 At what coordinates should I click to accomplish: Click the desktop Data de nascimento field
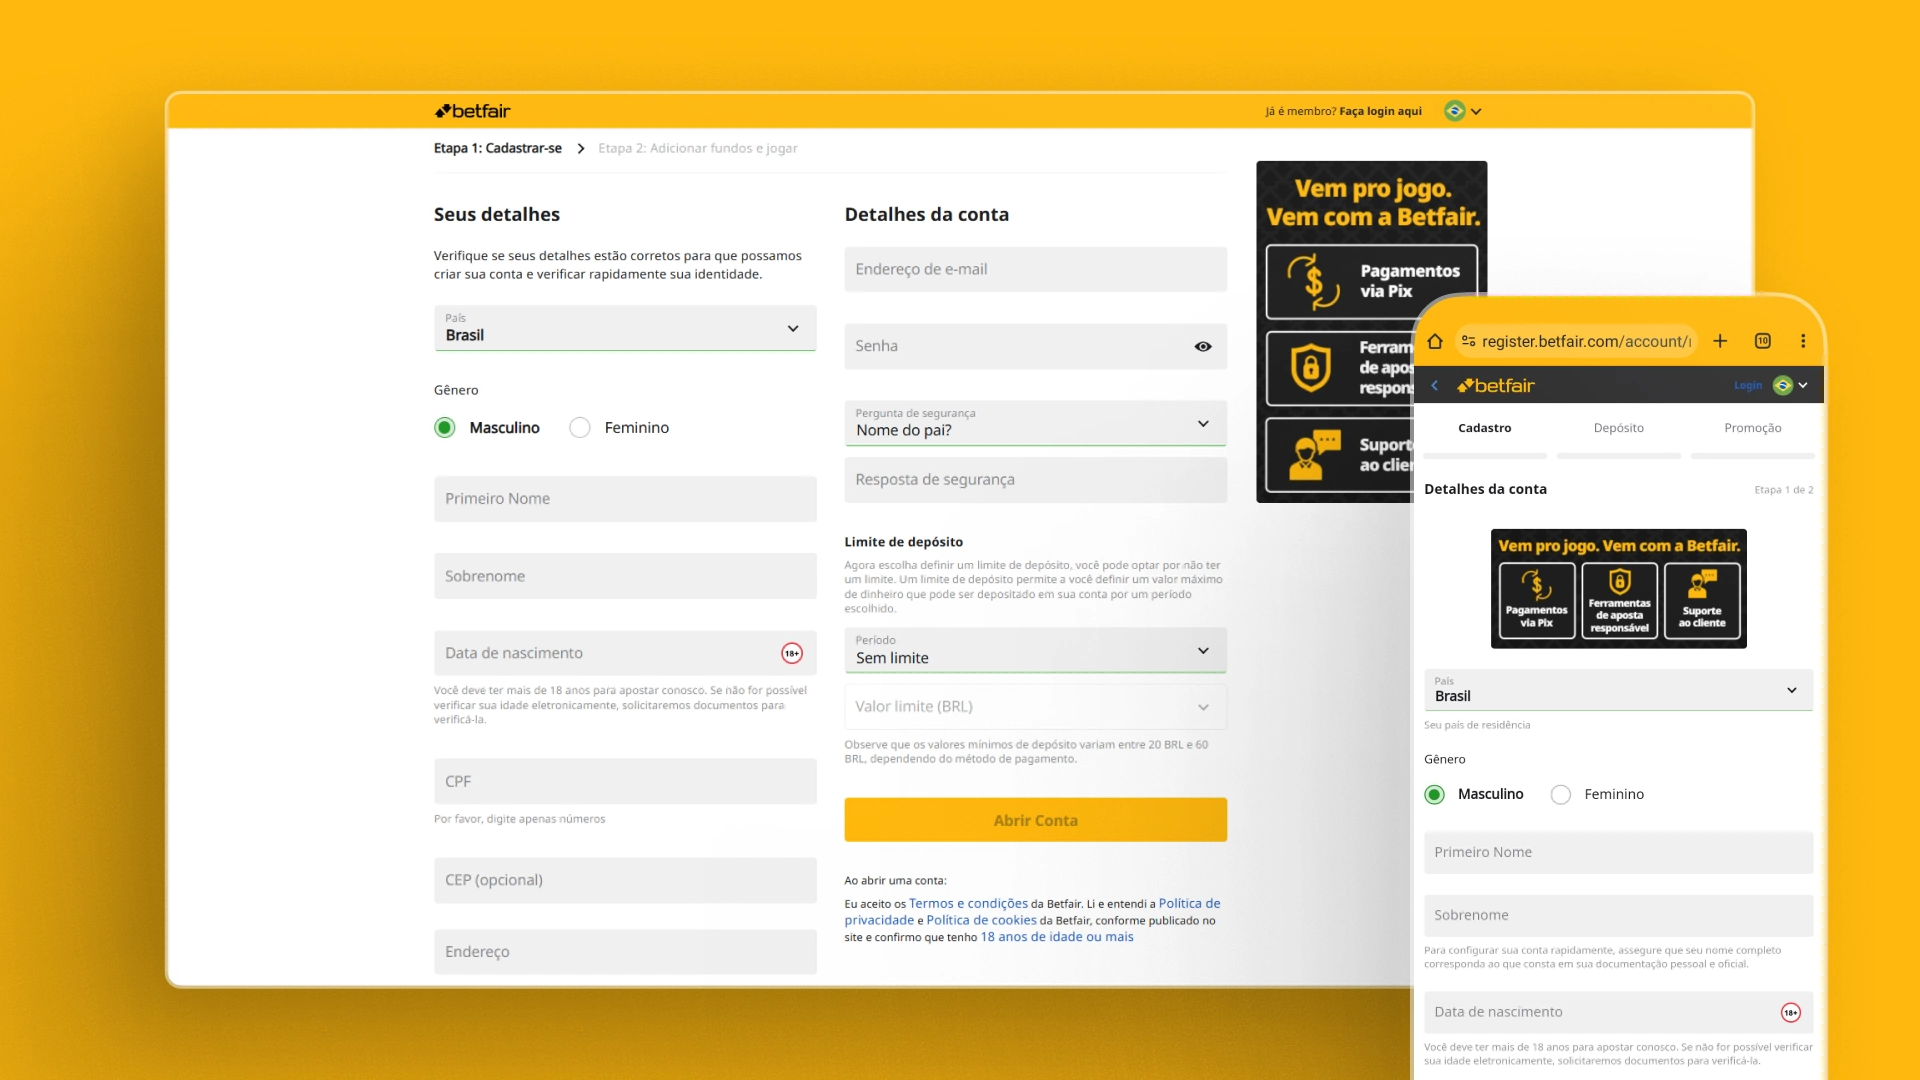[625, 653]
